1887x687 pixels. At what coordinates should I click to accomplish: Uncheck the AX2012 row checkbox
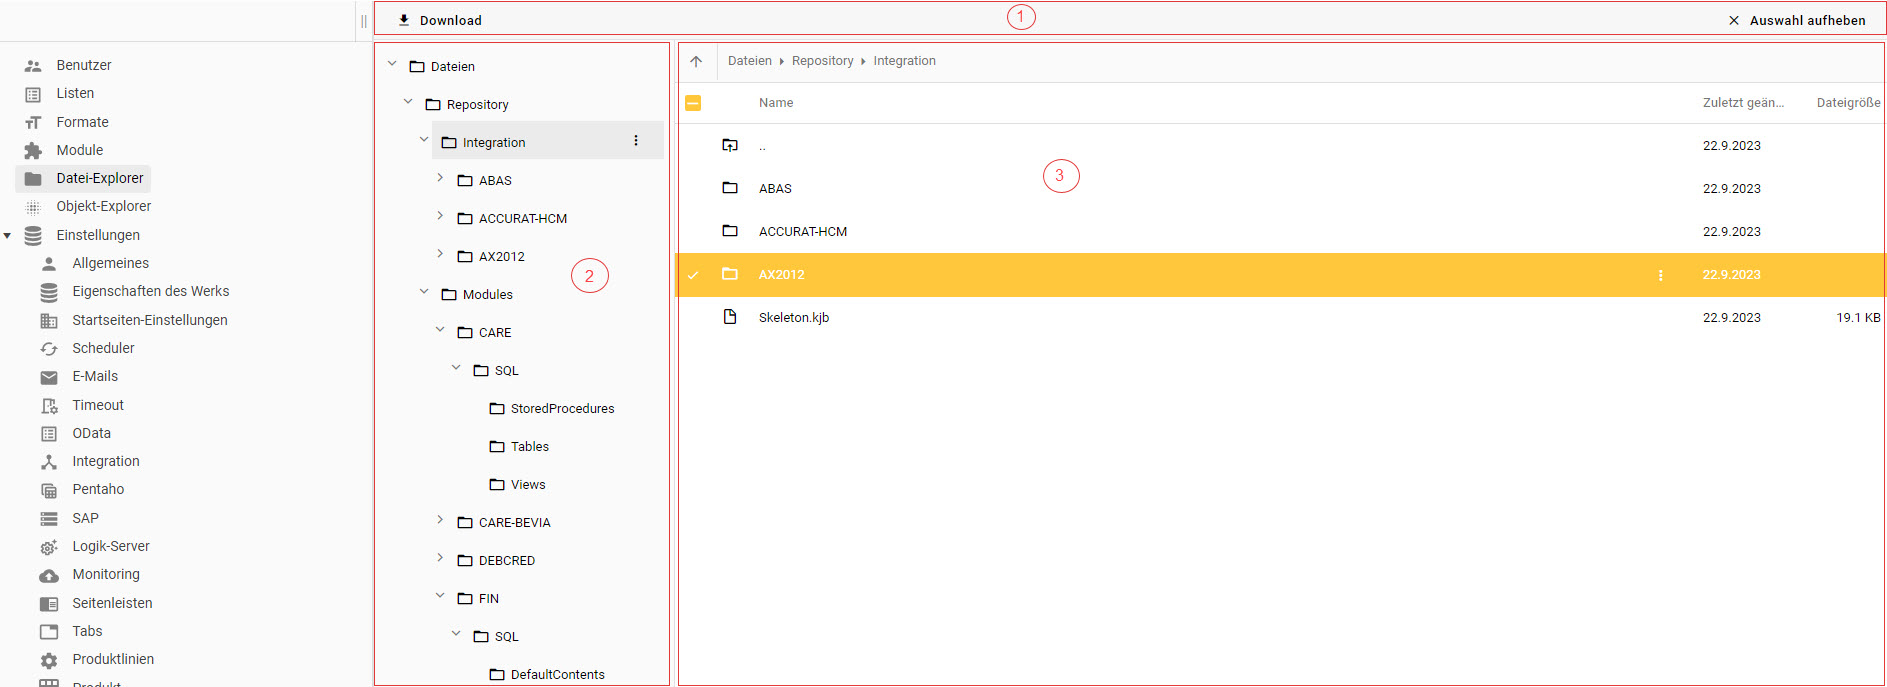tap(693, 275)
